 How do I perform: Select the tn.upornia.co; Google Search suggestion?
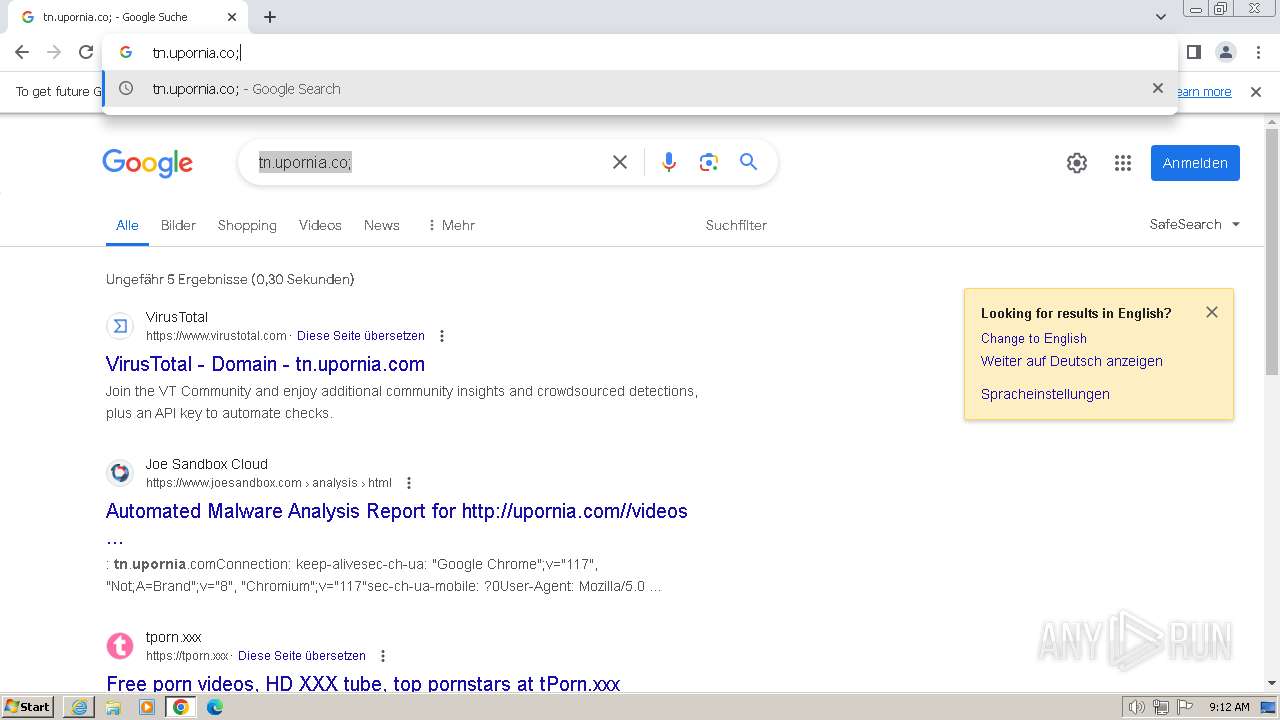(x=640, y=89)
